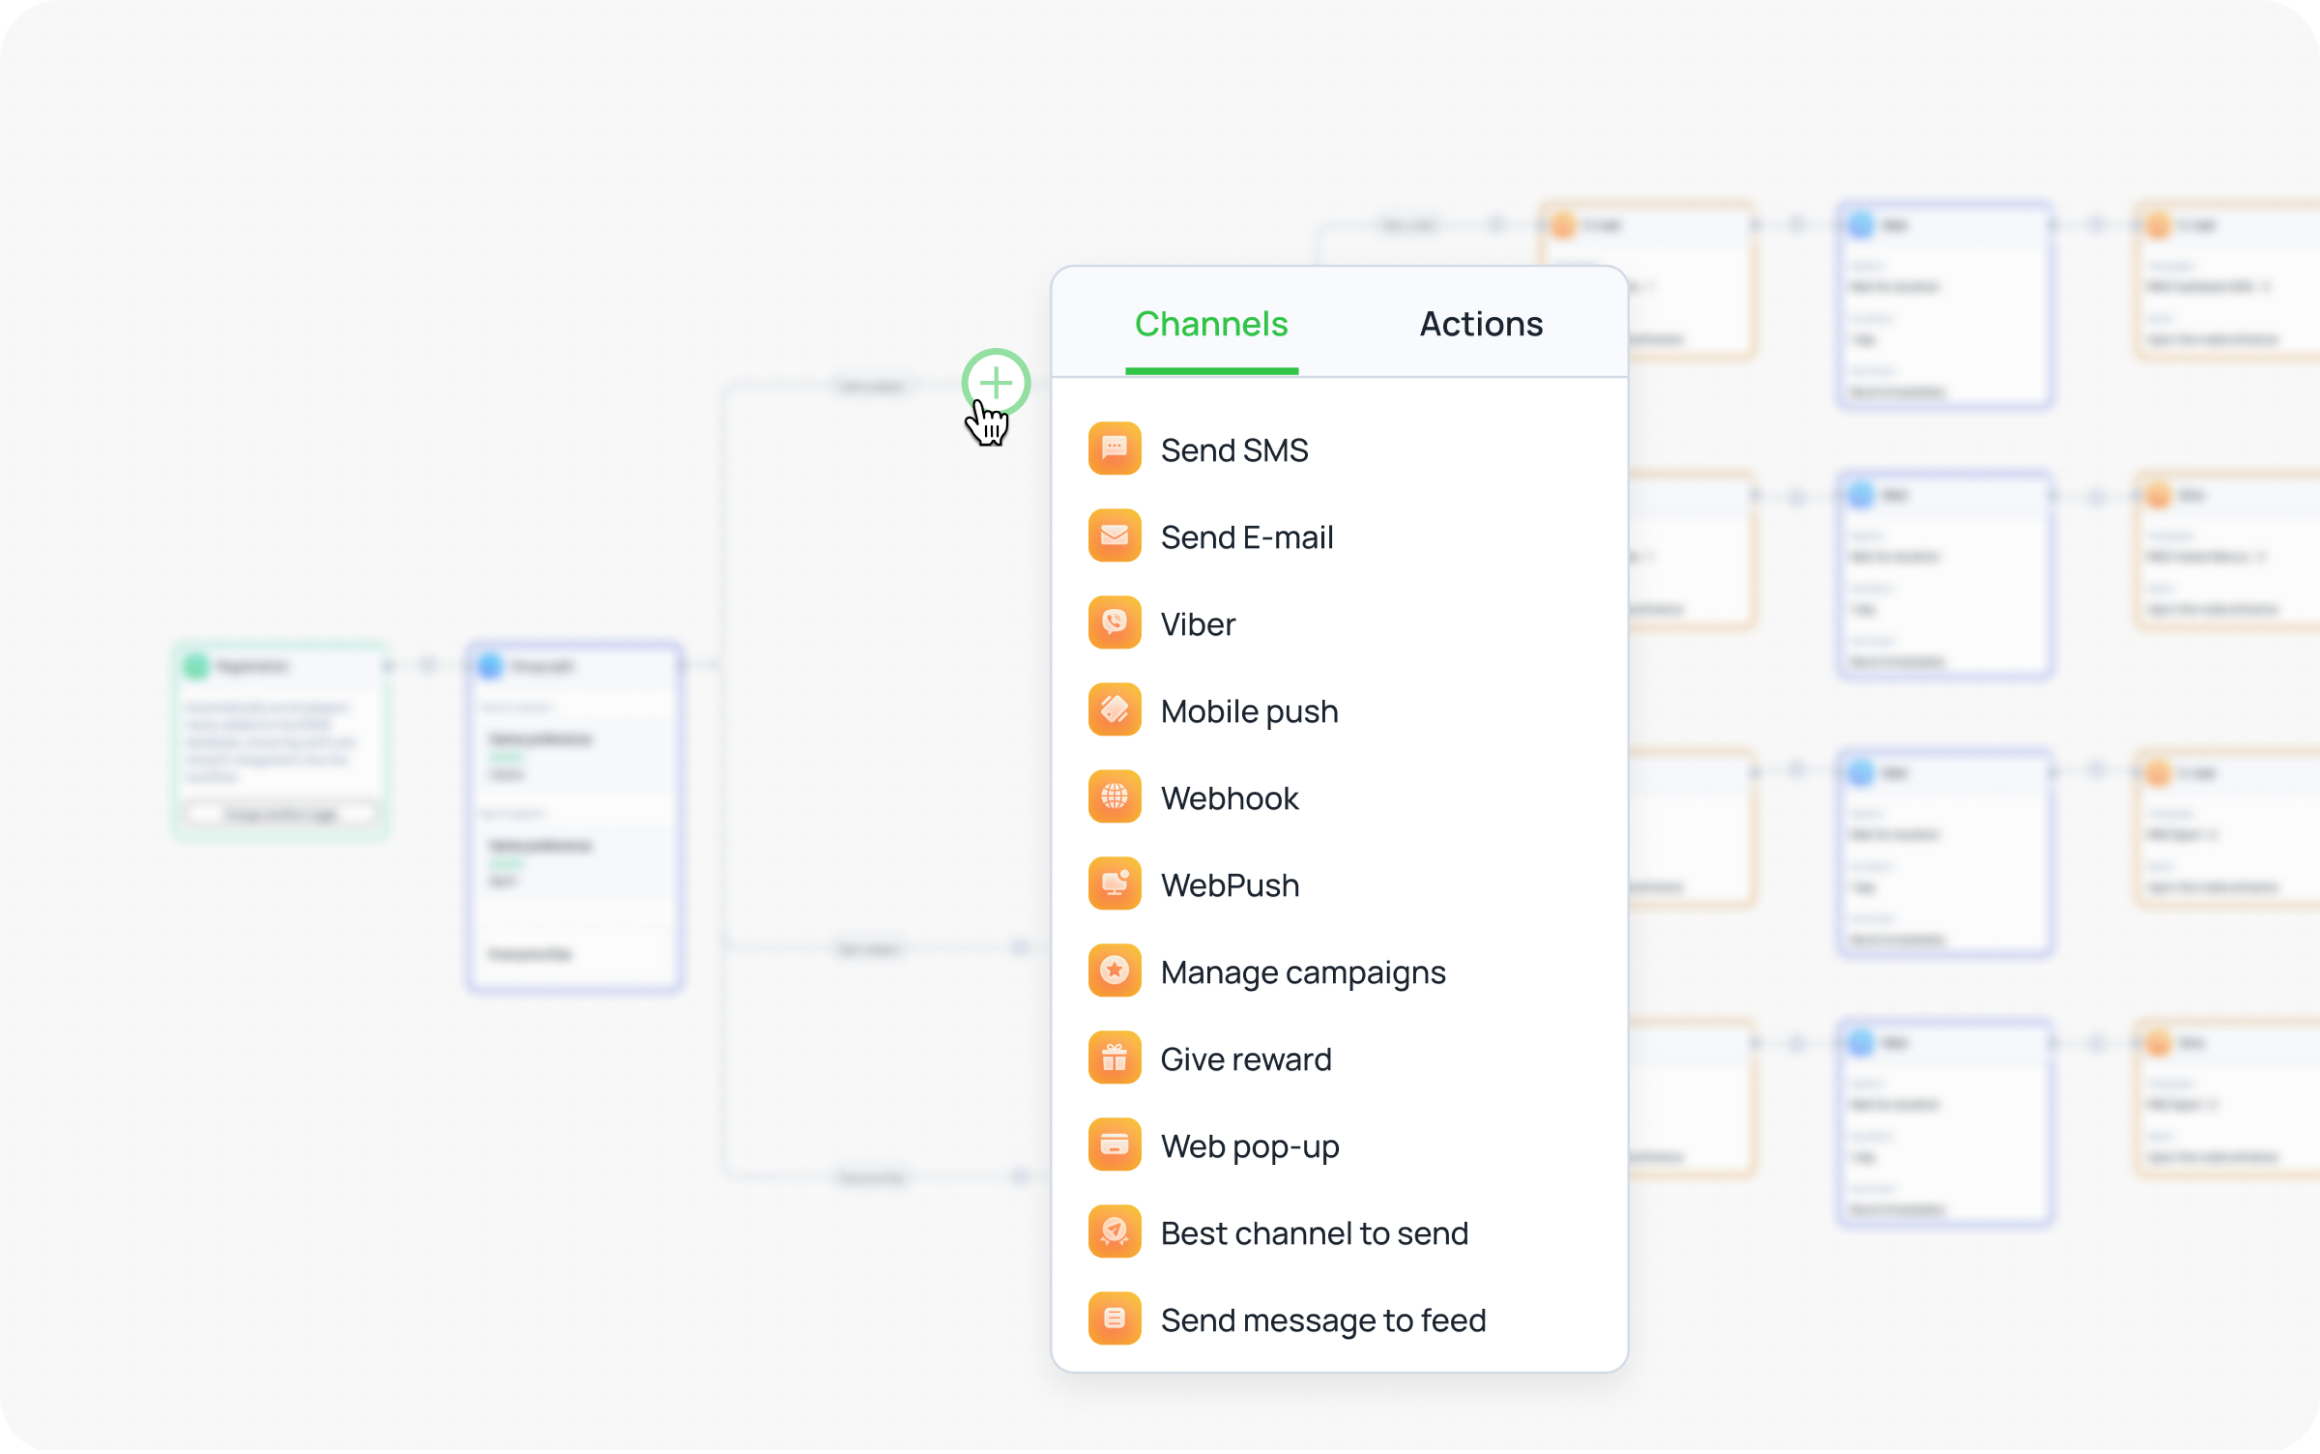
Task: Click the blurred blue node after Registration
Action: [575, 816]
